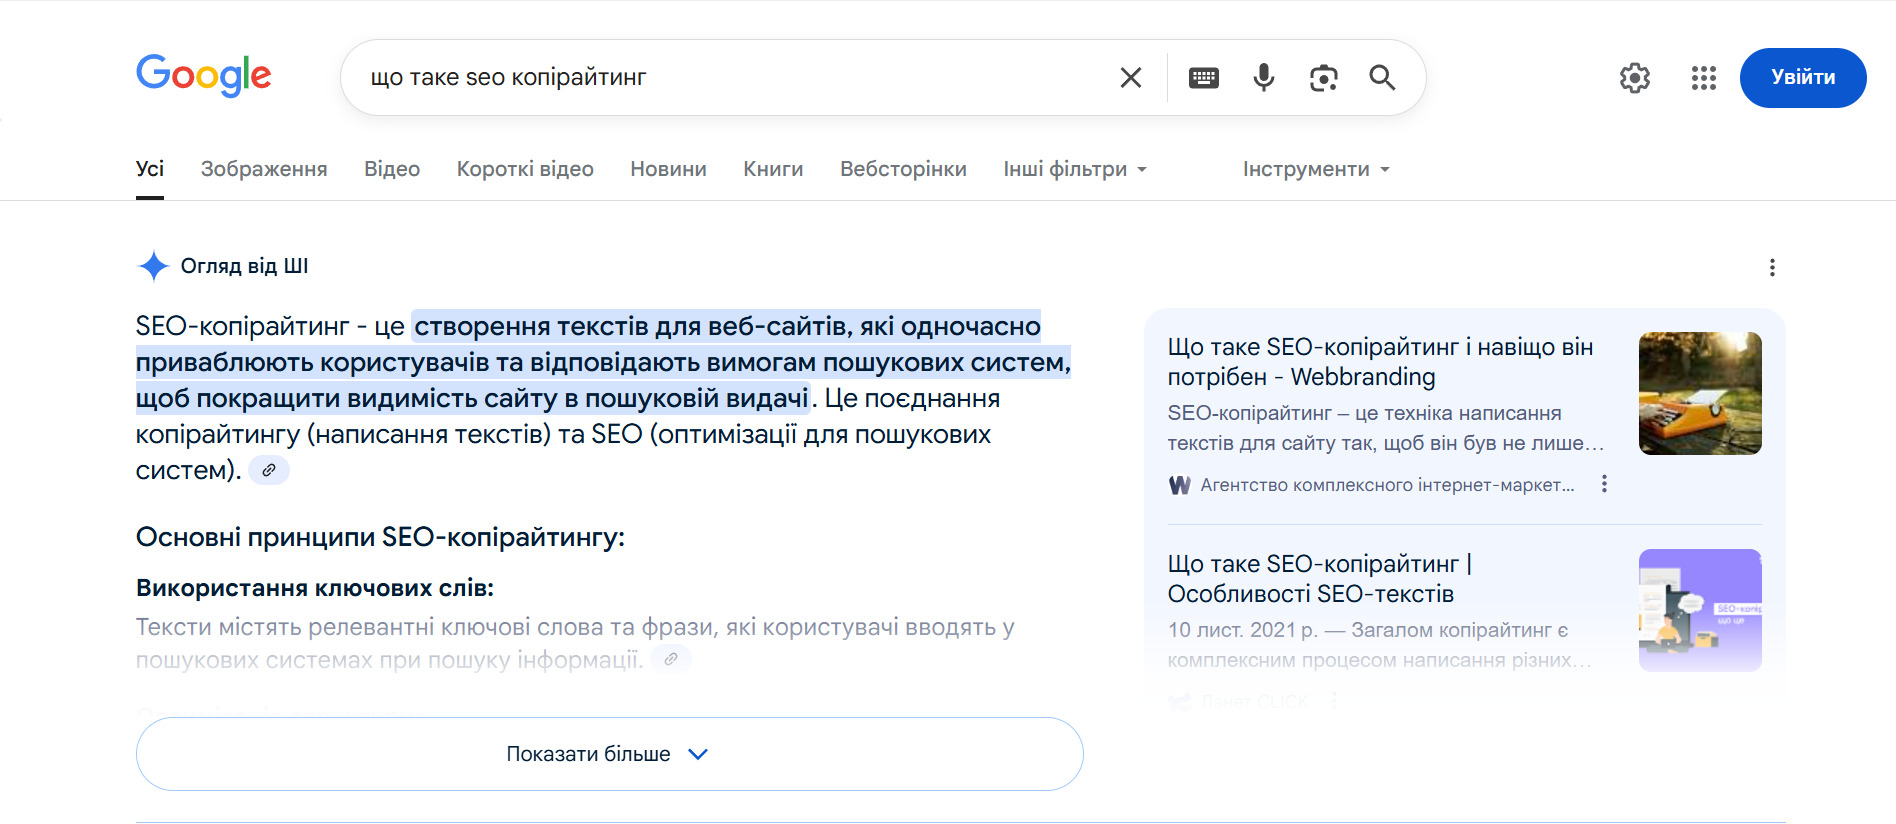Viewport: 1896px width, 824px height.
Task: Open Webbranding SEO-копірайтинг article link
Action: [x=1380, y=362]
